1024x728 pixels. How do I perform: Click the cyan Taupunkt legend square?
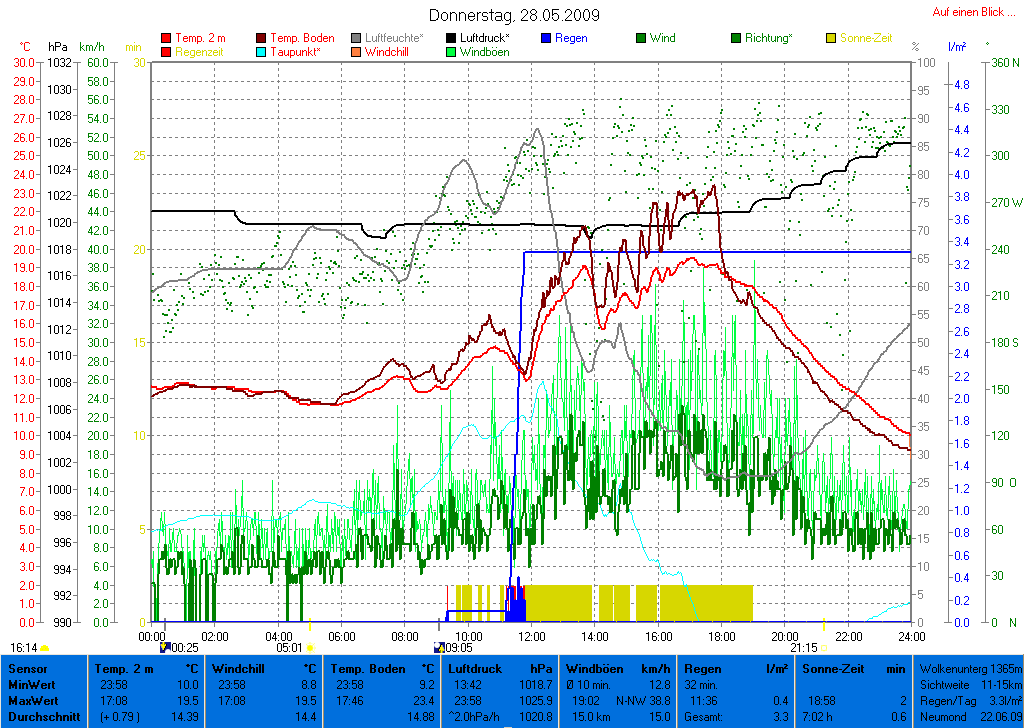click(262, 51)
